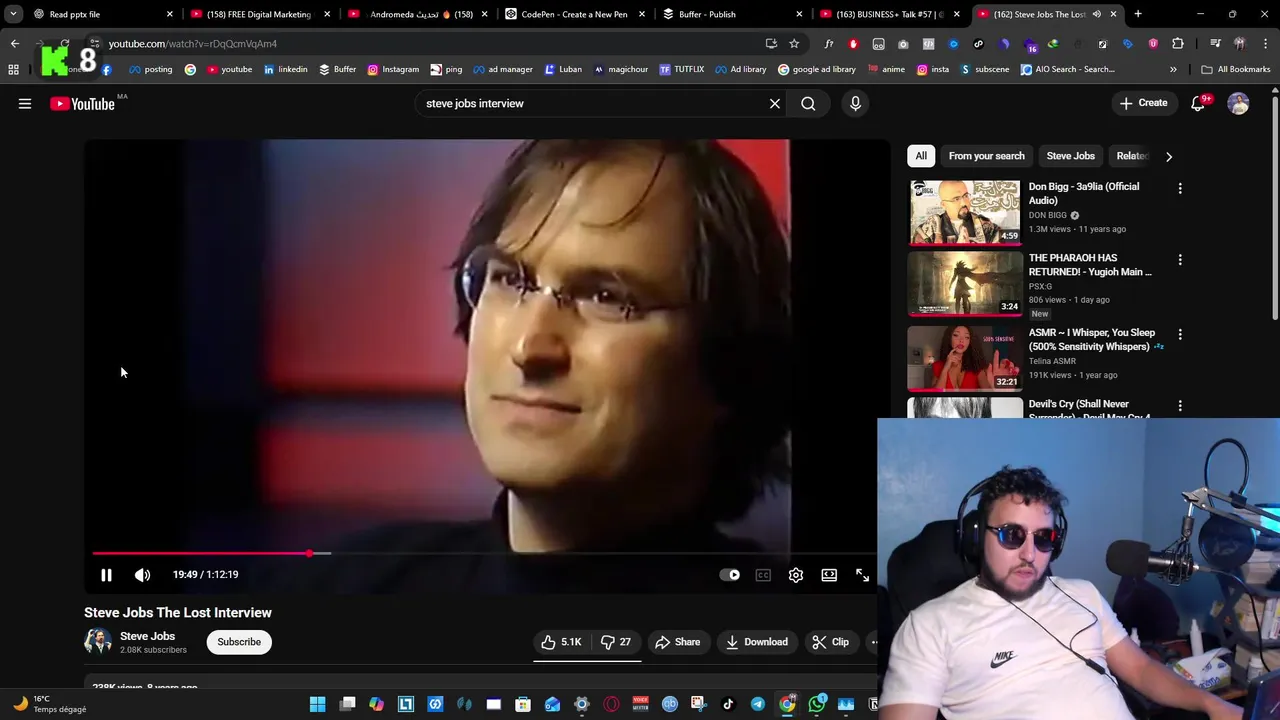Image resolution: width=1280 pixels, height=720 pixels.
Task: Subscribe to the Steve Jobs channel
Action: tap(239, 642)
